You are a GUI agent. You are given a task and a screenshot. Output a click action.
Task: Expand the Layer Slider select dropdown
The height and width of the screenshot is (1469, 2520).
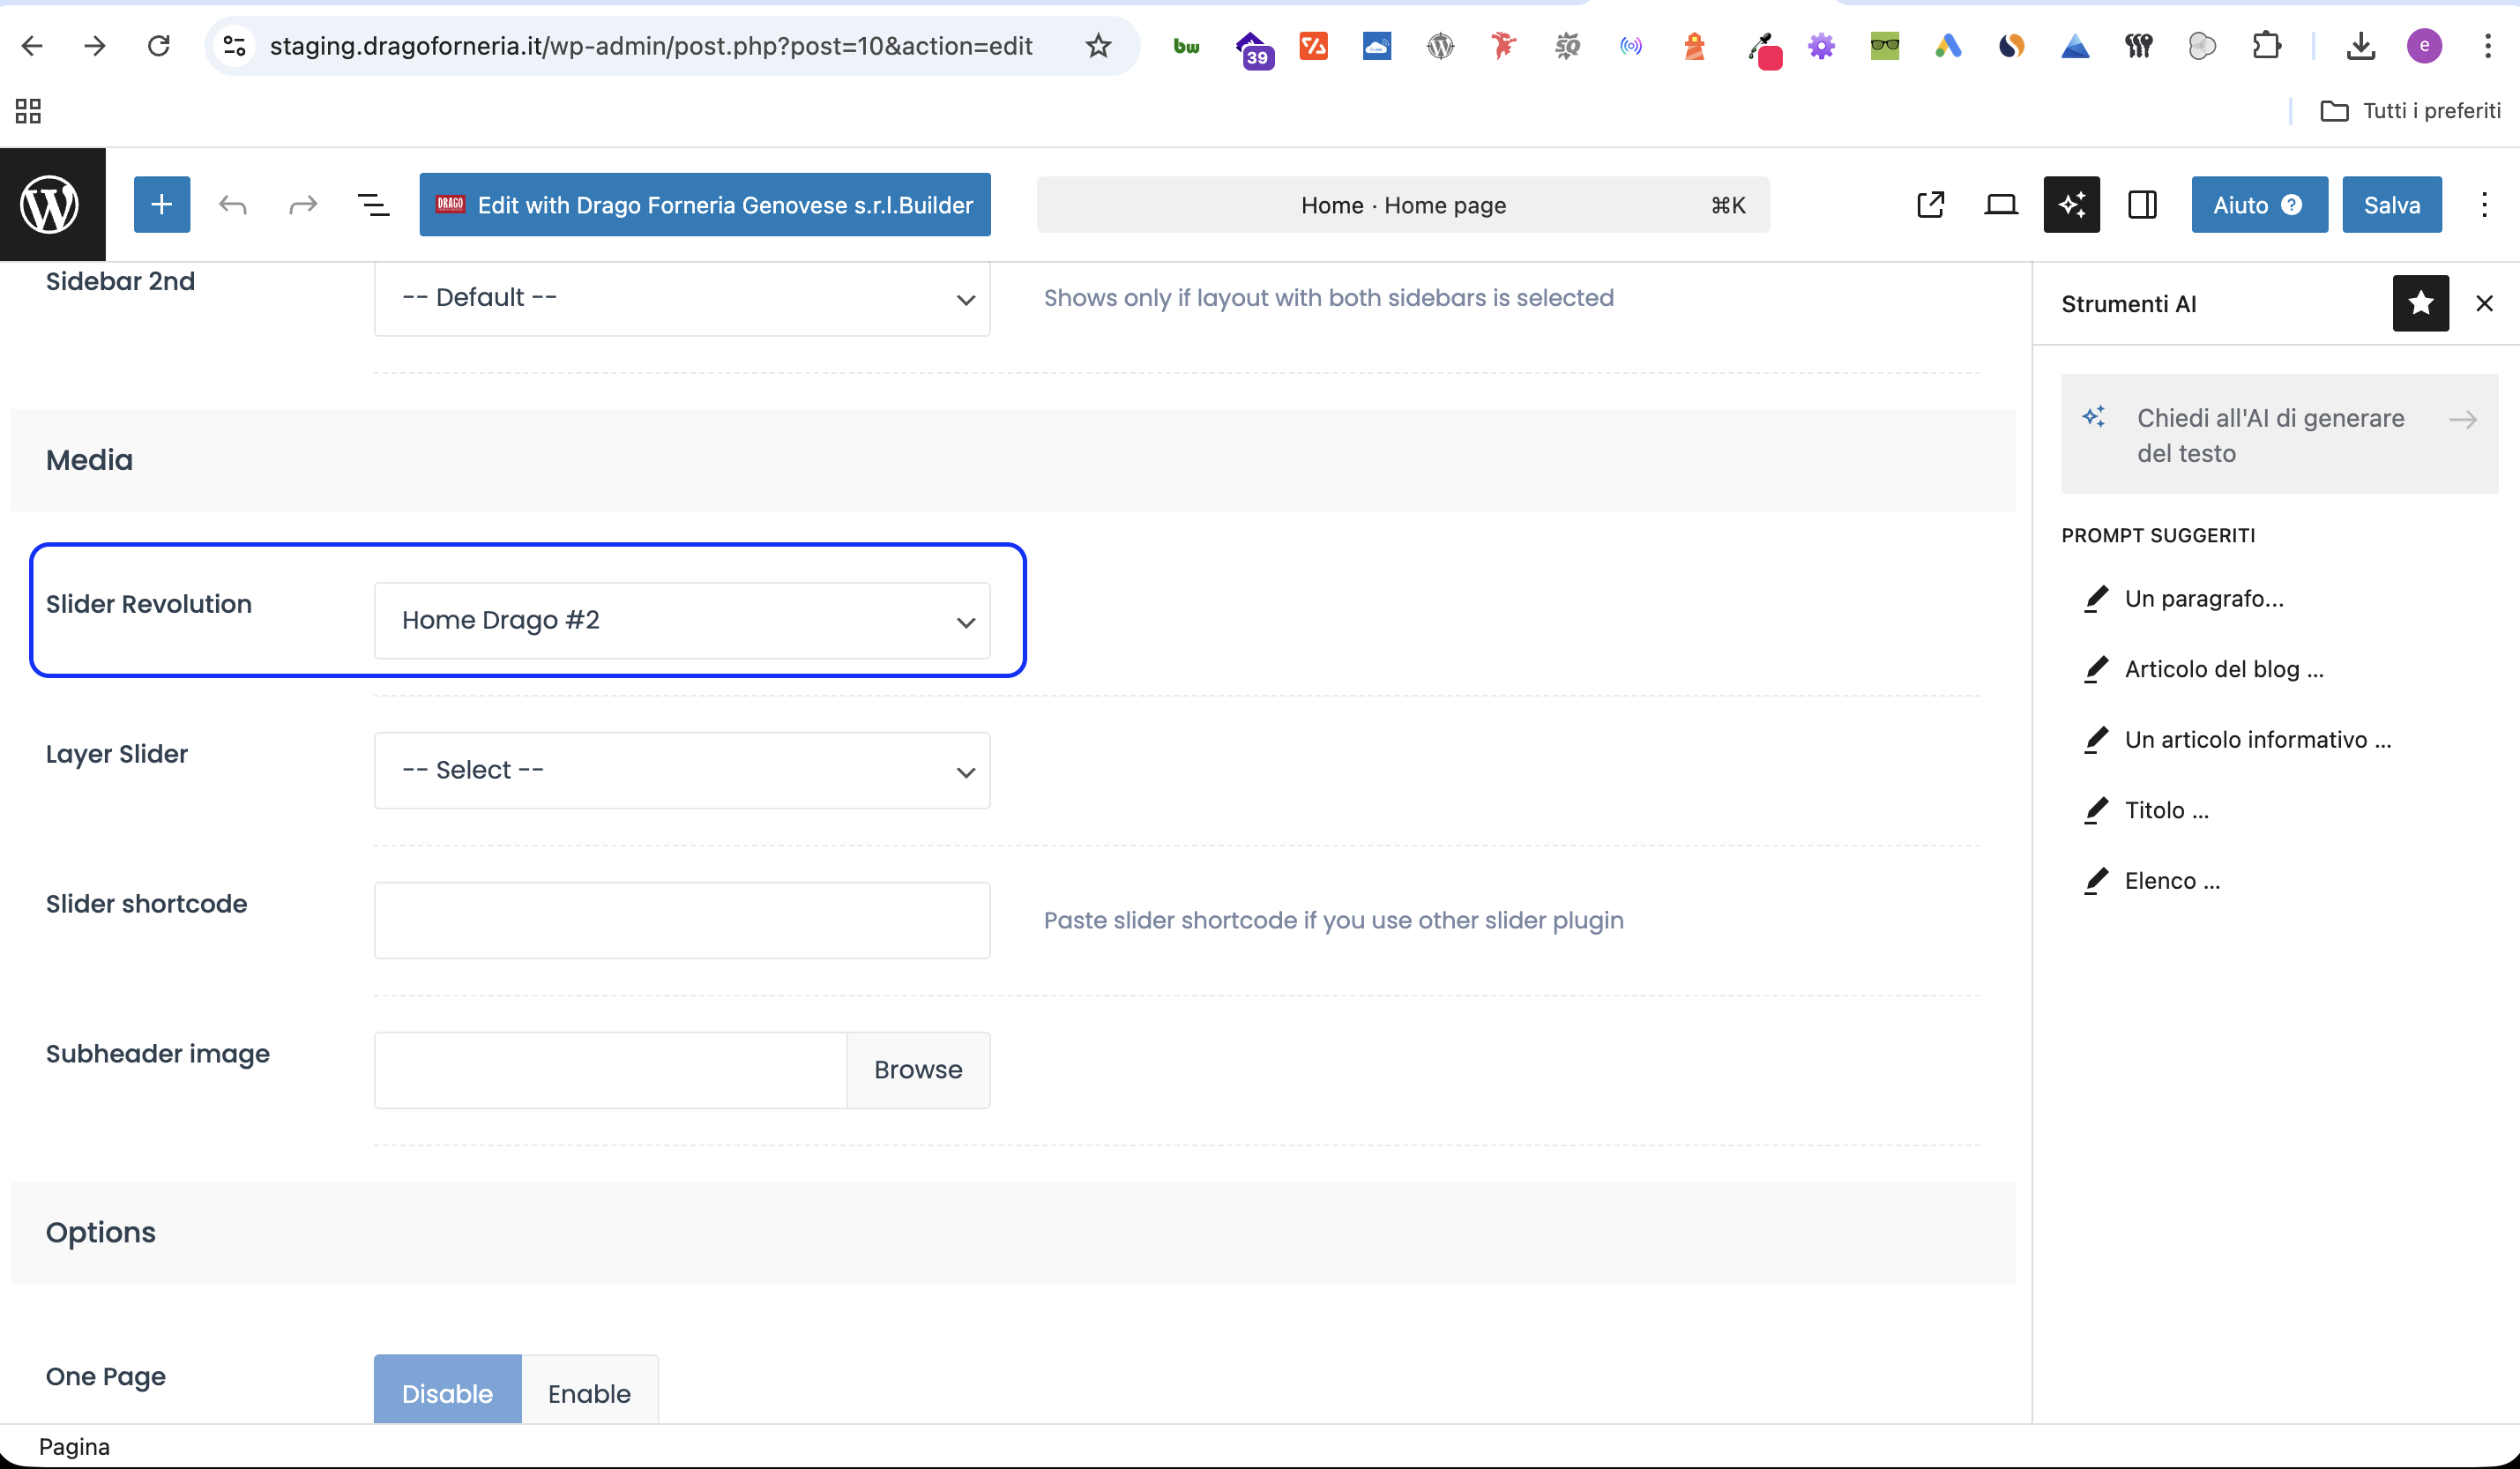click(x=682, y=771)
